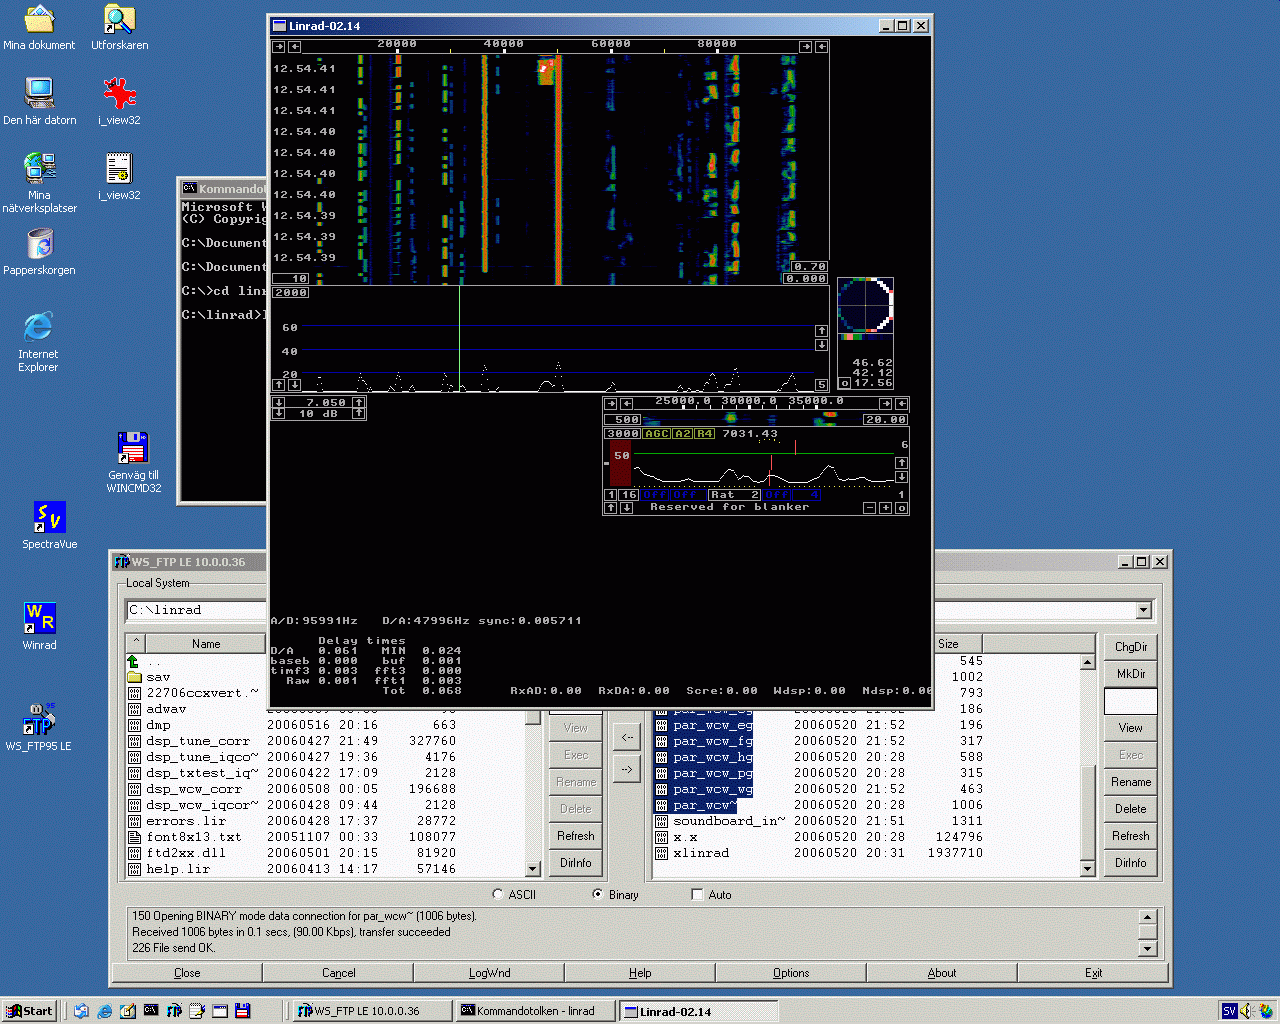The height and width of the screenshot is (1024, 1280).
Task: Click remote MkDir button
Action: point(1131,674)
